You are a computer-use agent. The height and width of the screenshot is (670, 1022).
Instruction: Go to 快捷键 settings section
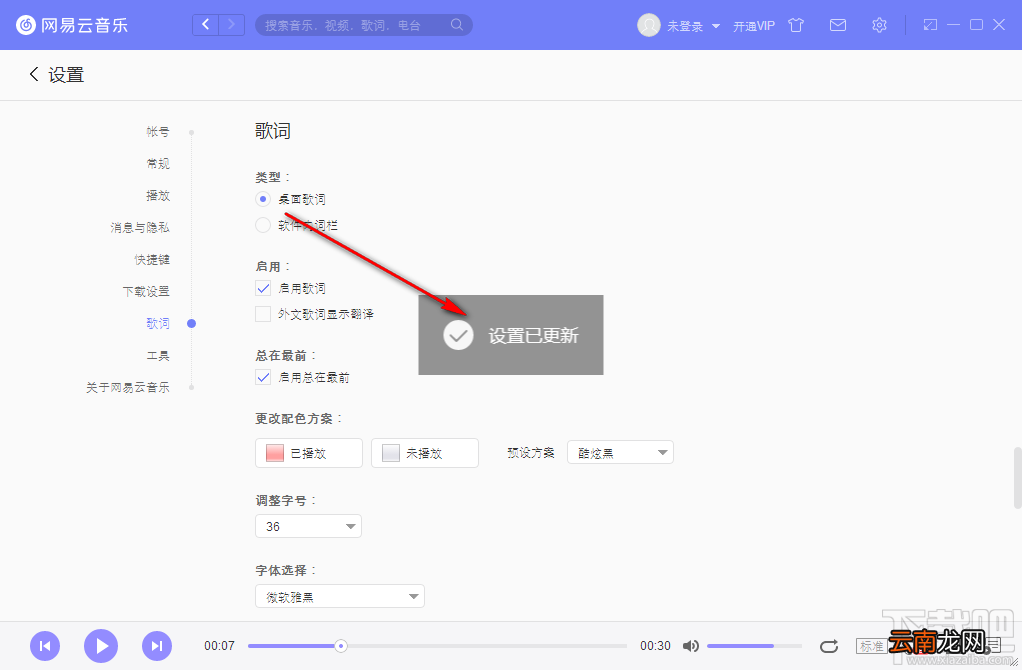[152, 259]
